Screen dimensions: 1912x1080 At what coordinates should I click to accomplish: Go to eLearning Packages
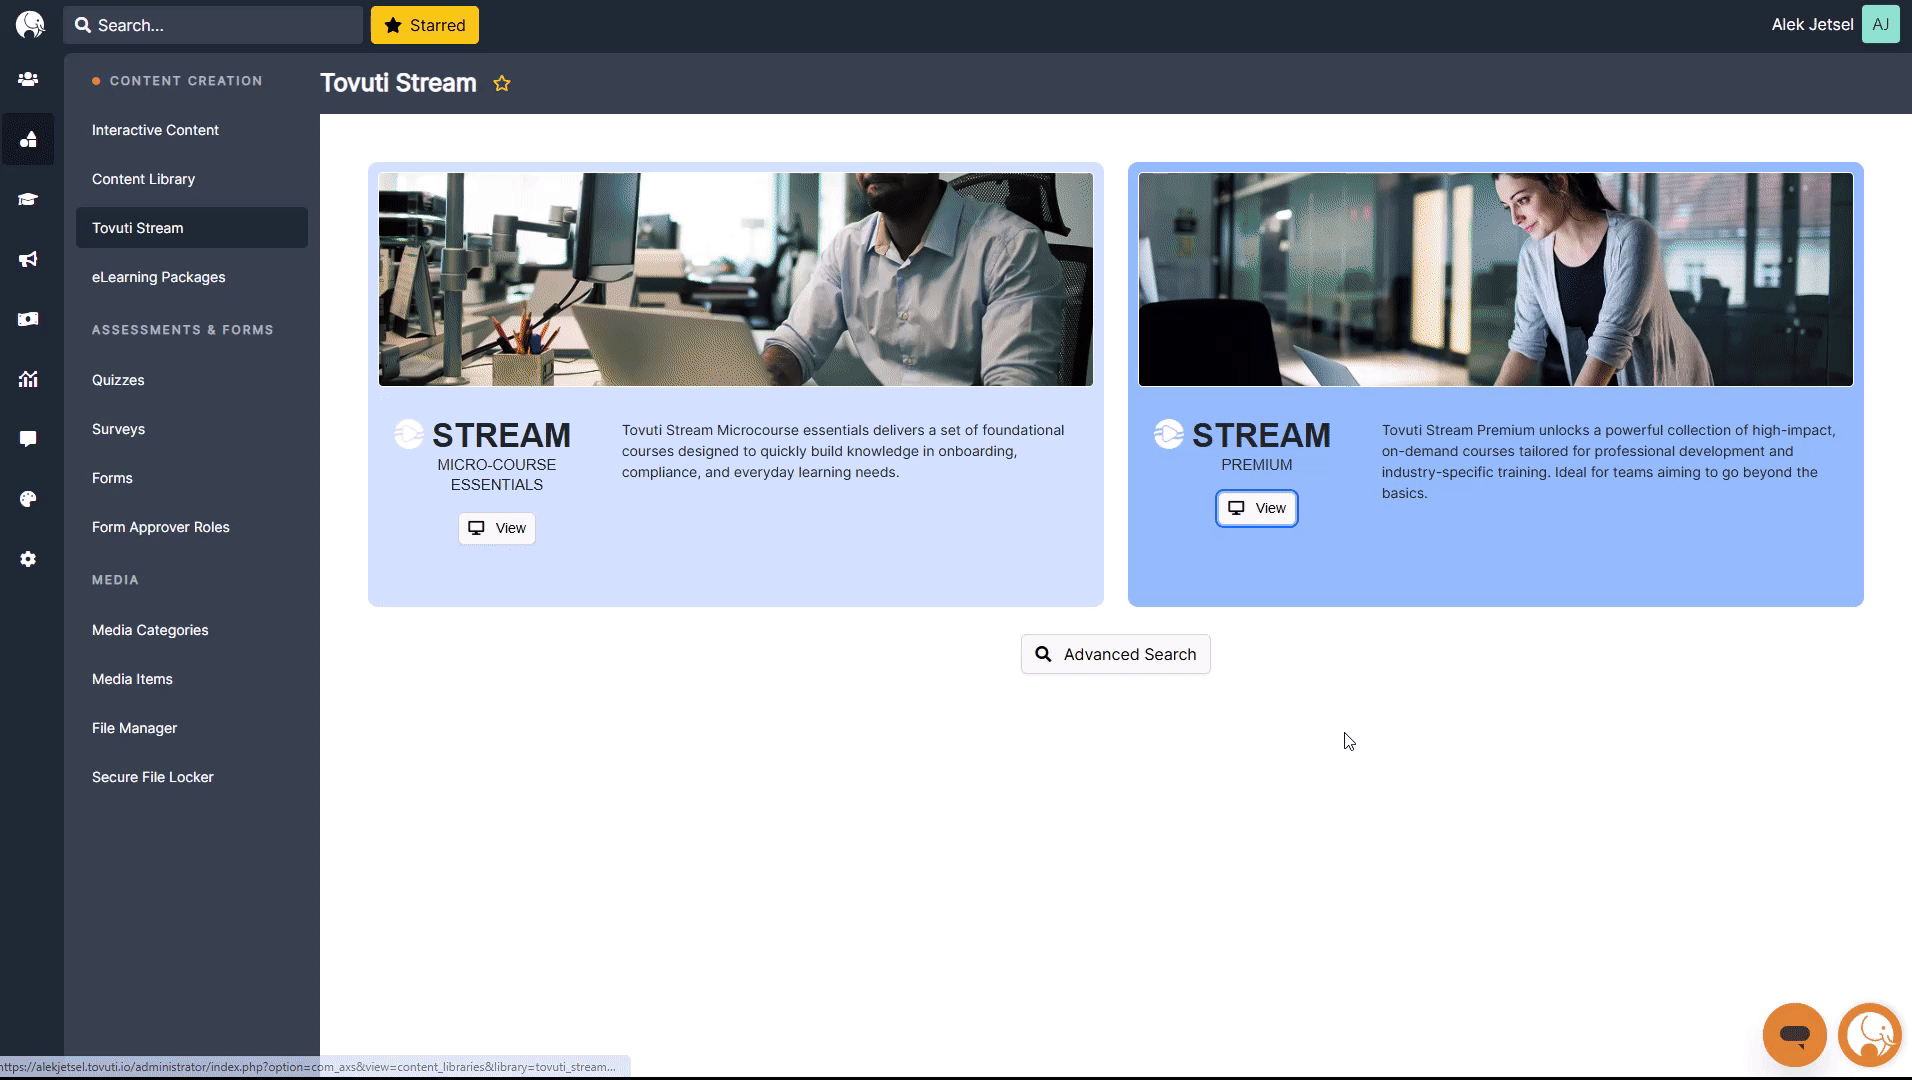pyautogui.click(x=158, y=277)
